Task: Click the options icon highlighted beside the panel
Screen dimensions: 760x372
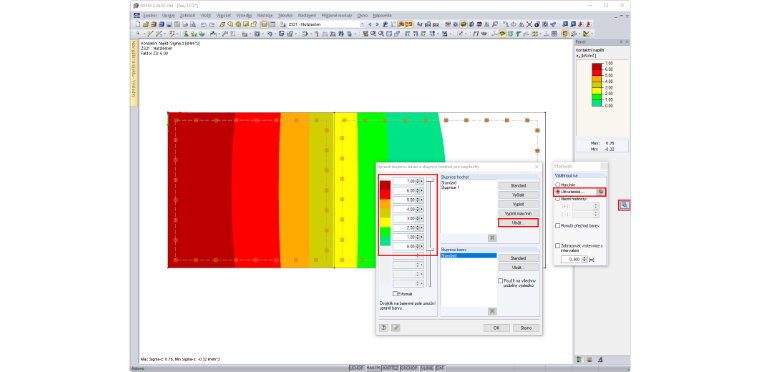Action: [x=624, y=205]
